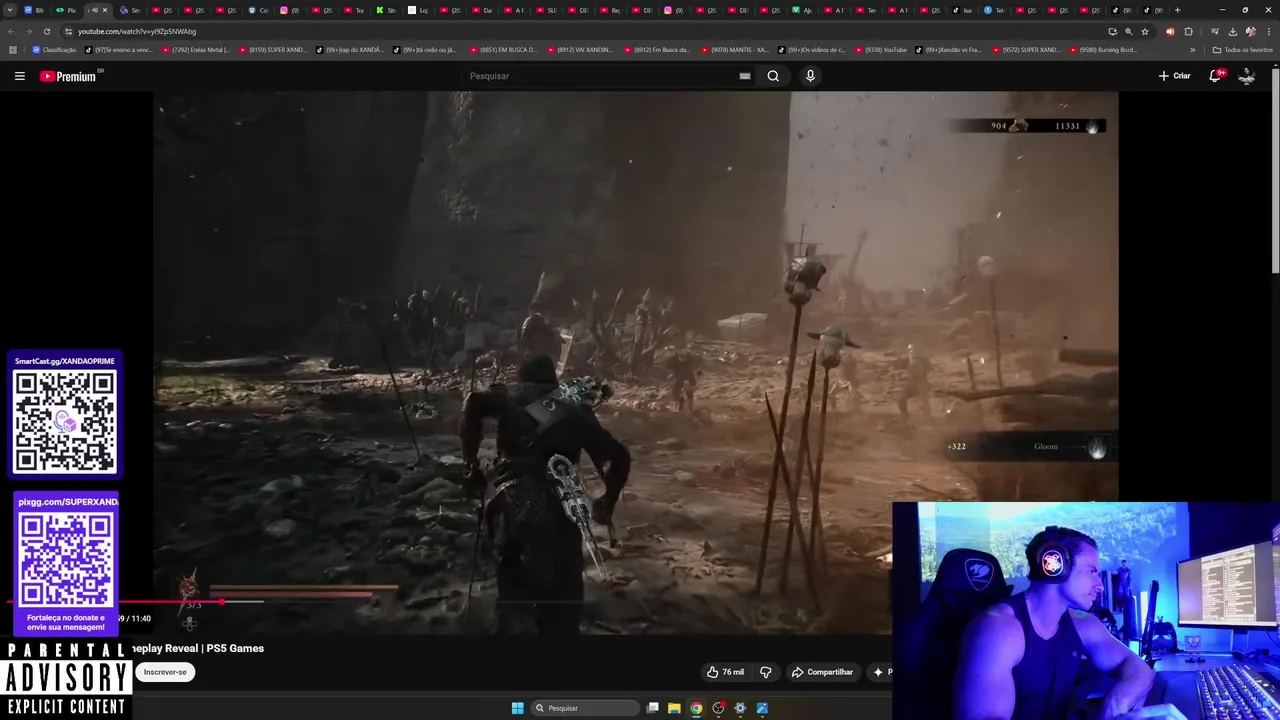1280x720 pixels.
Task: Show more bookmarks with double chevron
Action: [x=1192, y=50]
